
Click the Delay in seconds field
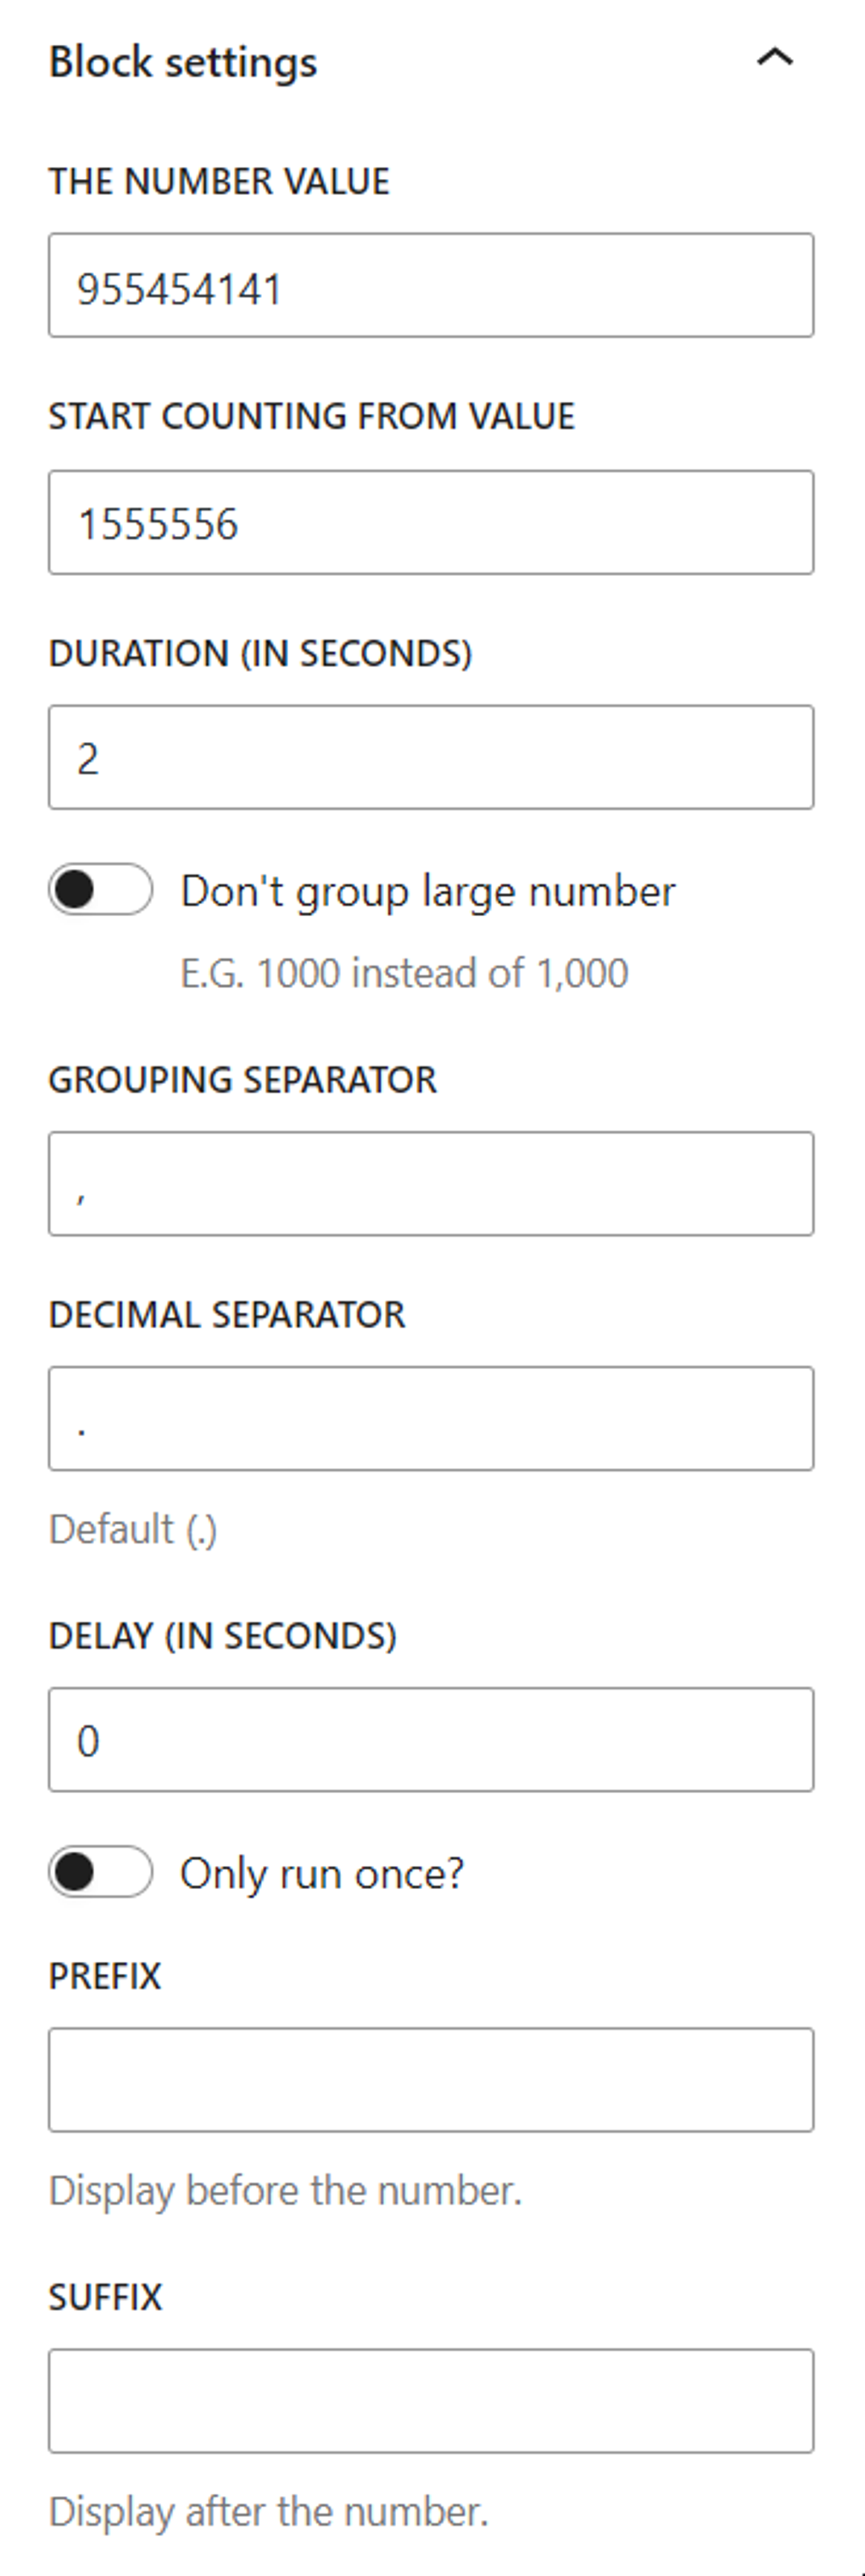(x=432, y=1740)
